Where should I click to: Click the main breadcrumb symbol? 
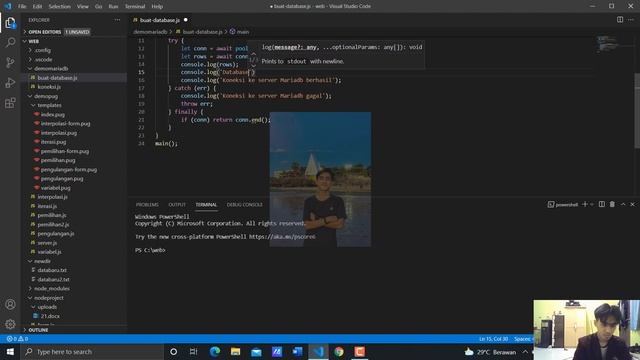(x=240, y=32)
